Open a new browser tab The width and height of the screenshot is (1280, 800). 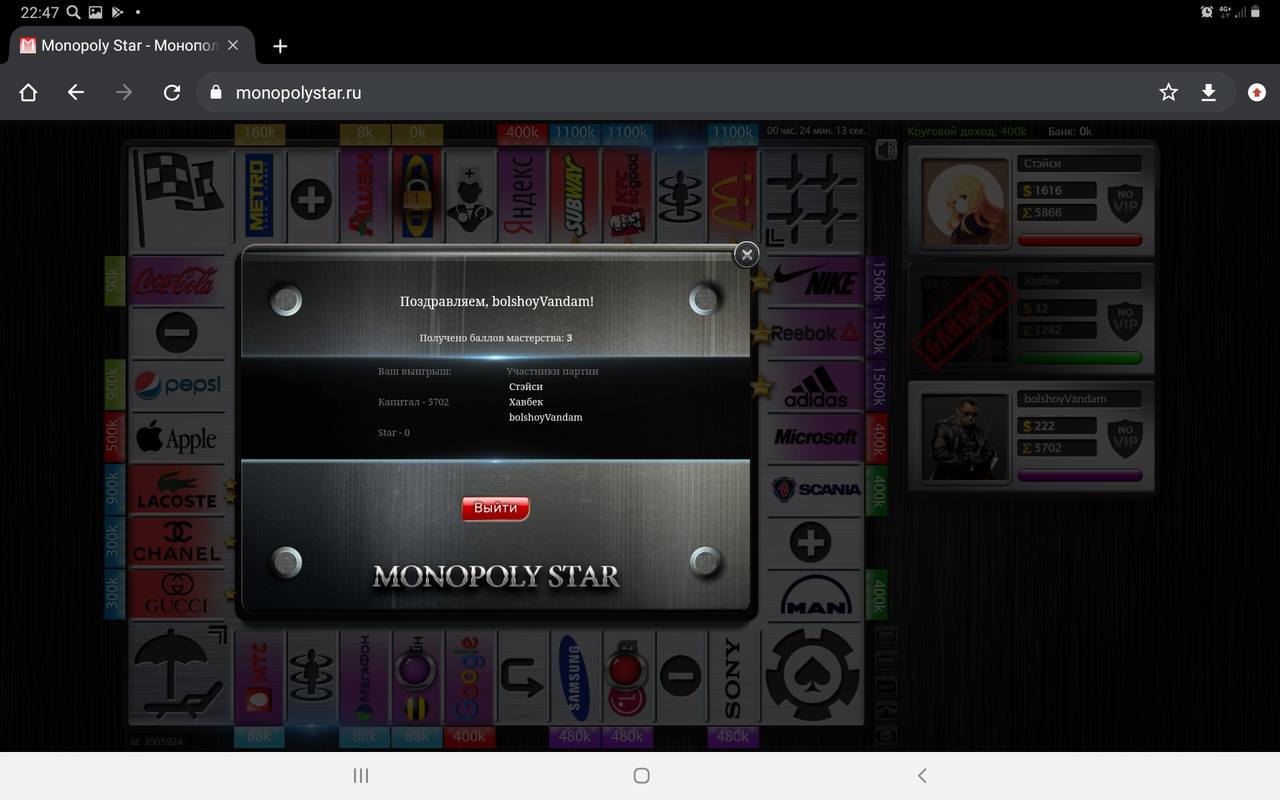click(x=280, y=46)
